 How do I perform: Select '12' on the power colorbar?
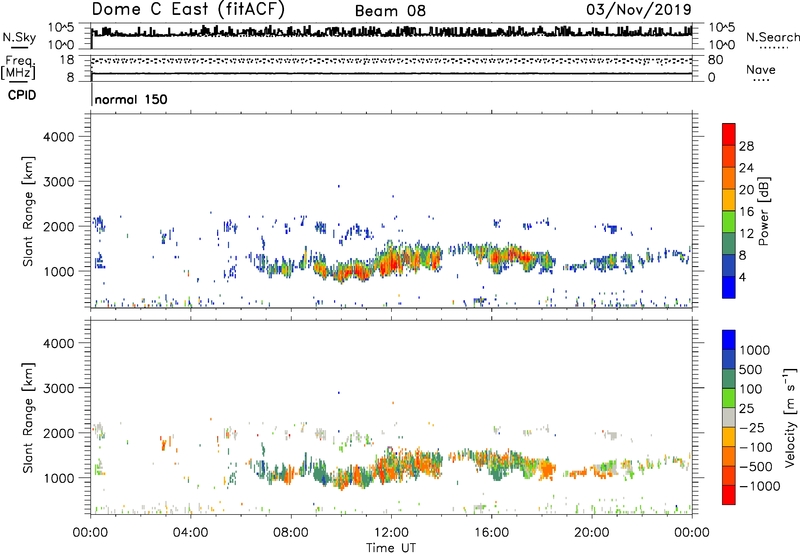[746, 234]
